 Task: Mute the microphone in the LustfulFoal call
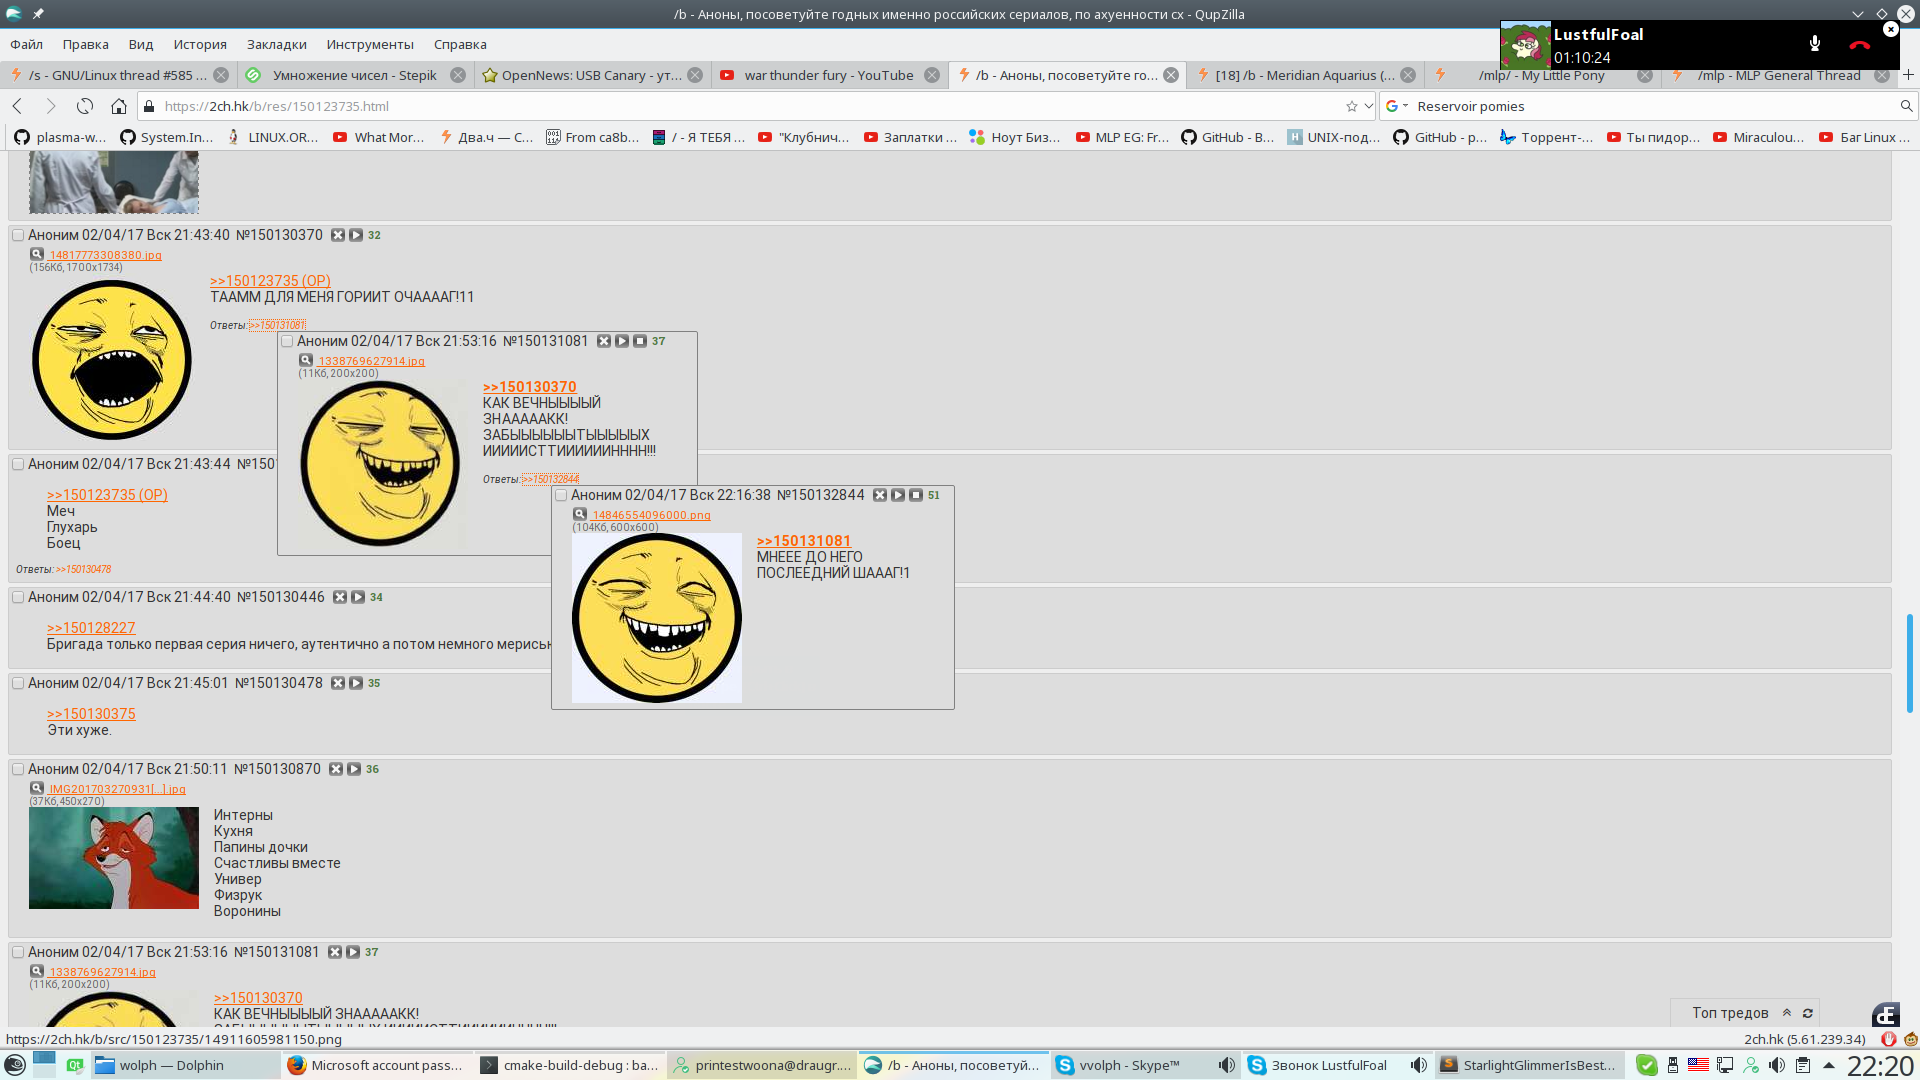(x=1815, y=44)
